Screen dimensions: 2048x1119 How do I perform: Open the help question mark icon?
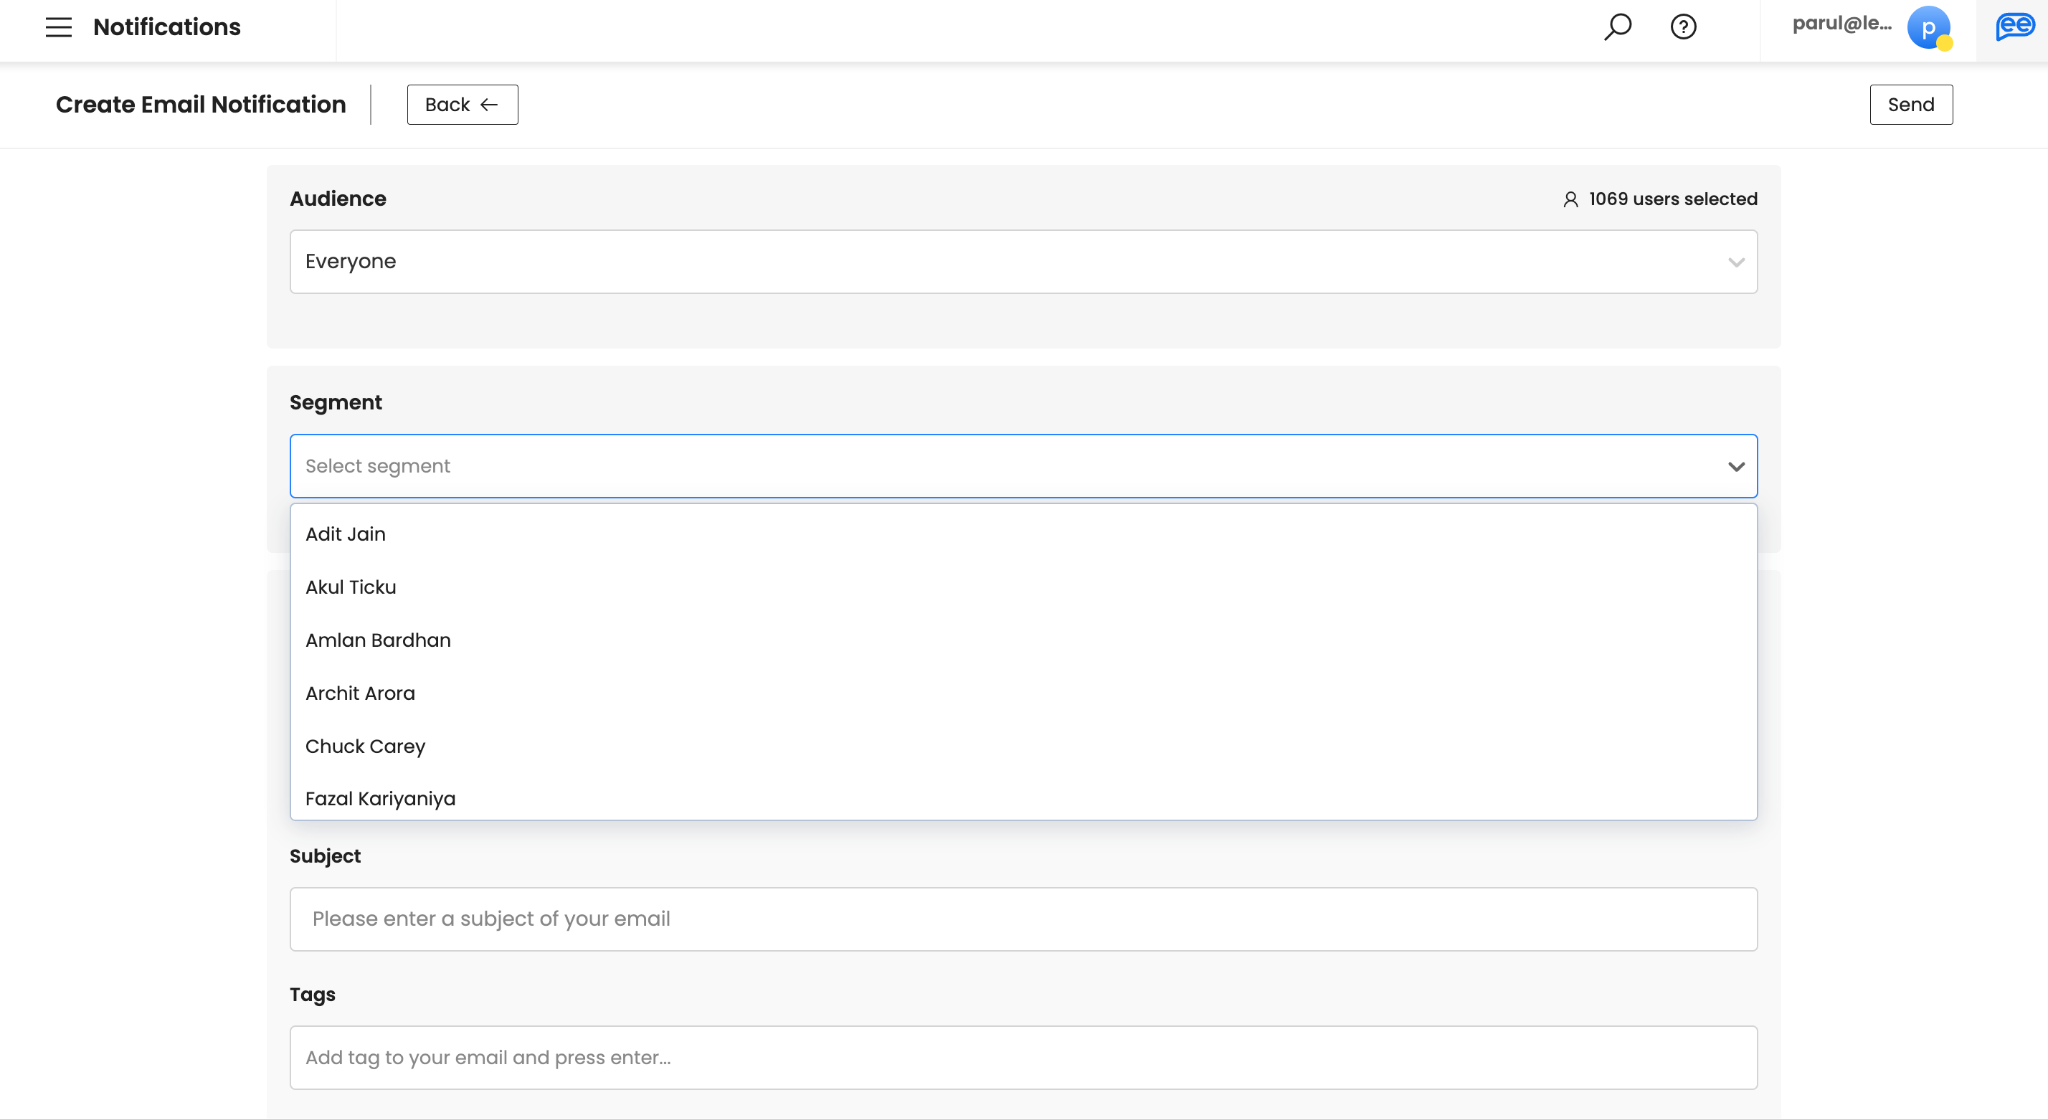coord(1683,27)
